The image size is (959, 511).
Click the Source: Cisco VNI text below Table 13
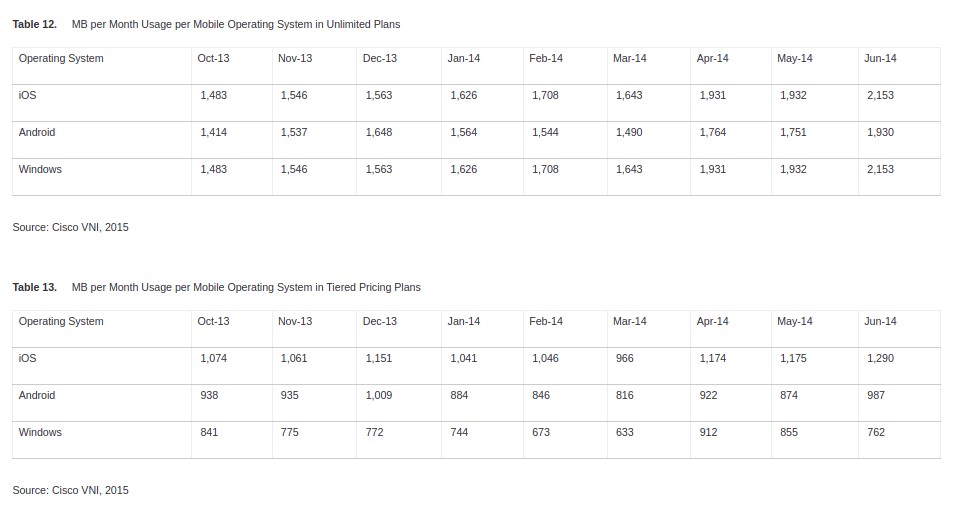tap(70, 490)
